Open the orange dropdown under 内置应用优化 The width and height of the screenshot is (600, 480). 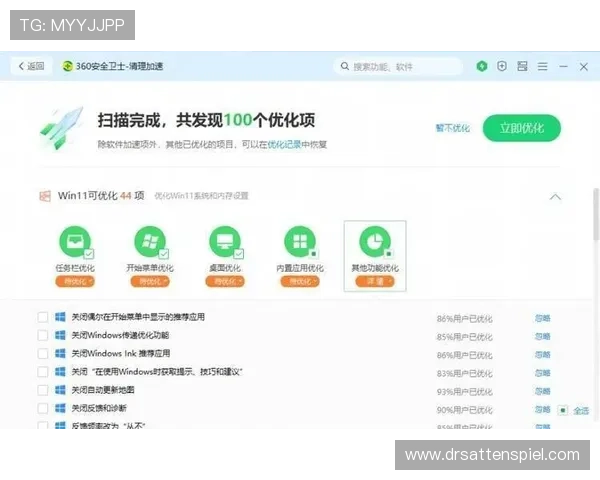(x=300, y=282)
